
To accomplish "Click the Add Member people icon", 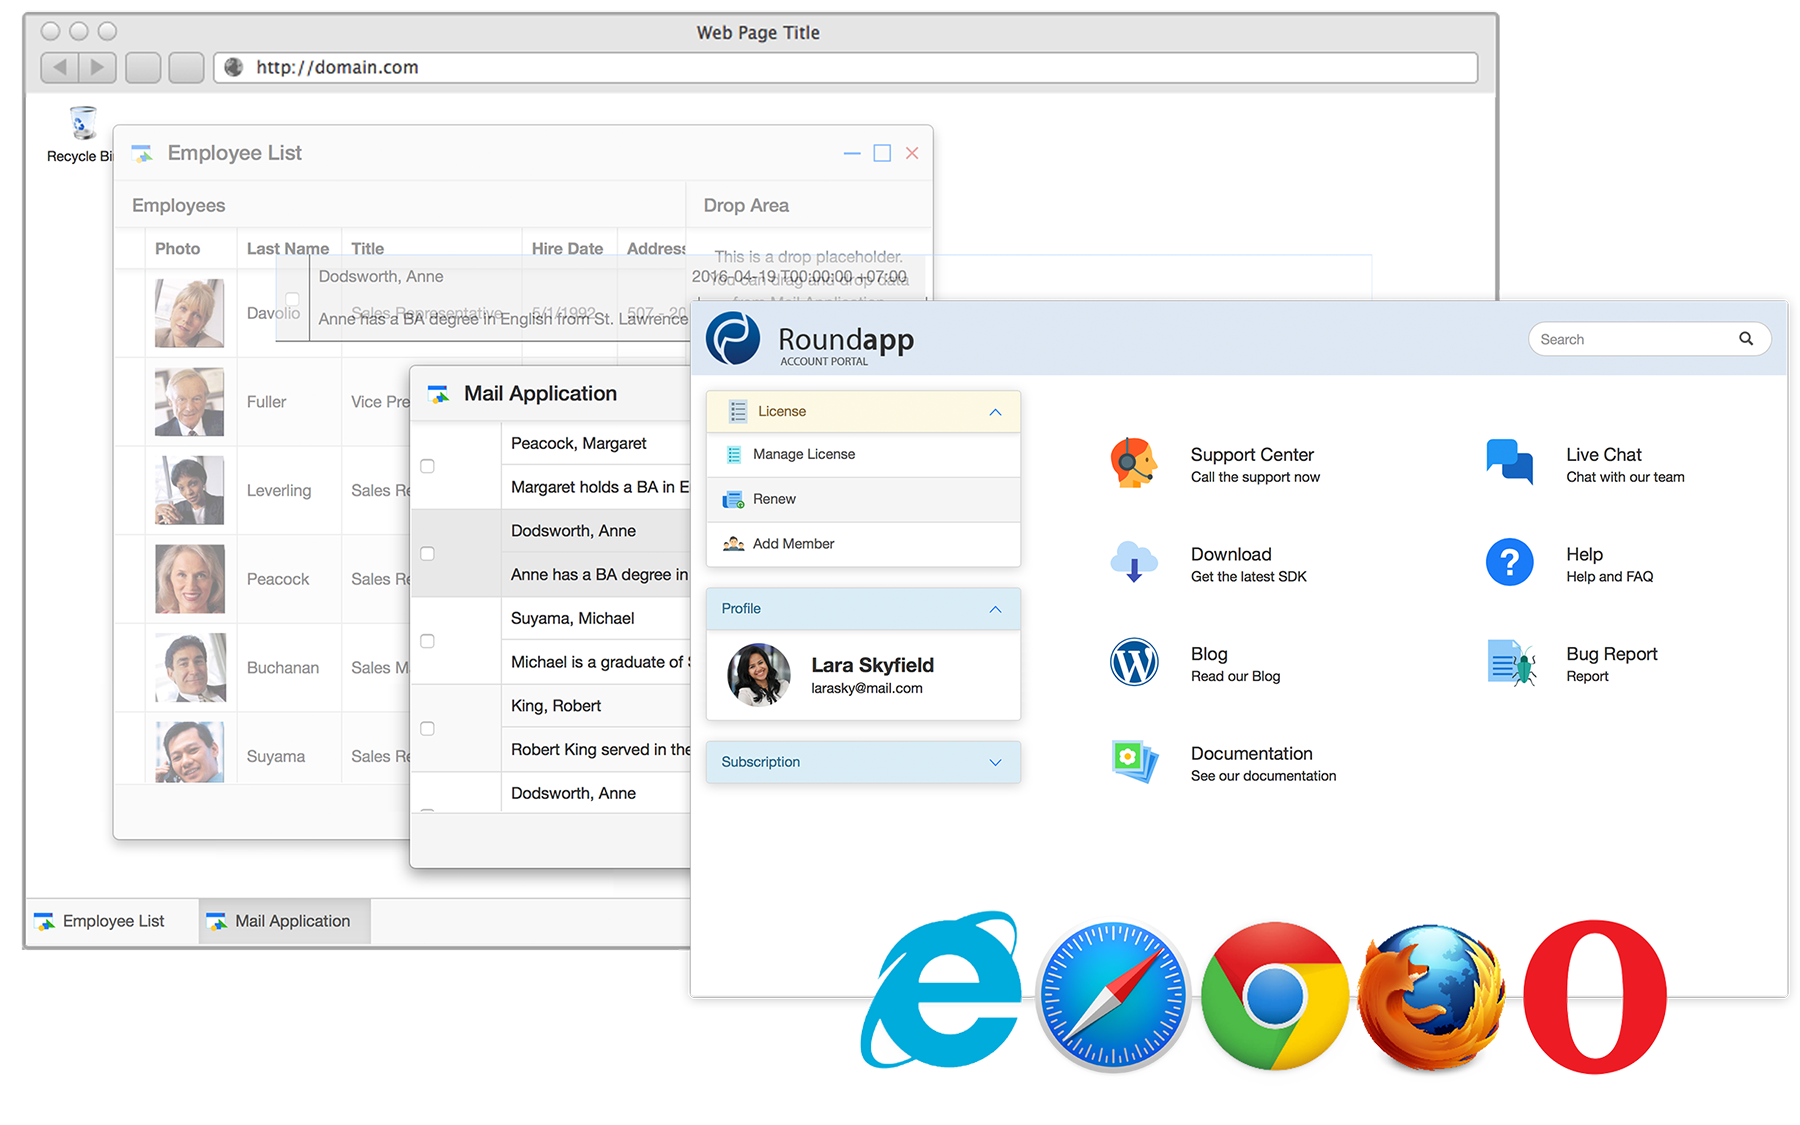I will pyautogui.click(x=733, y=544).
